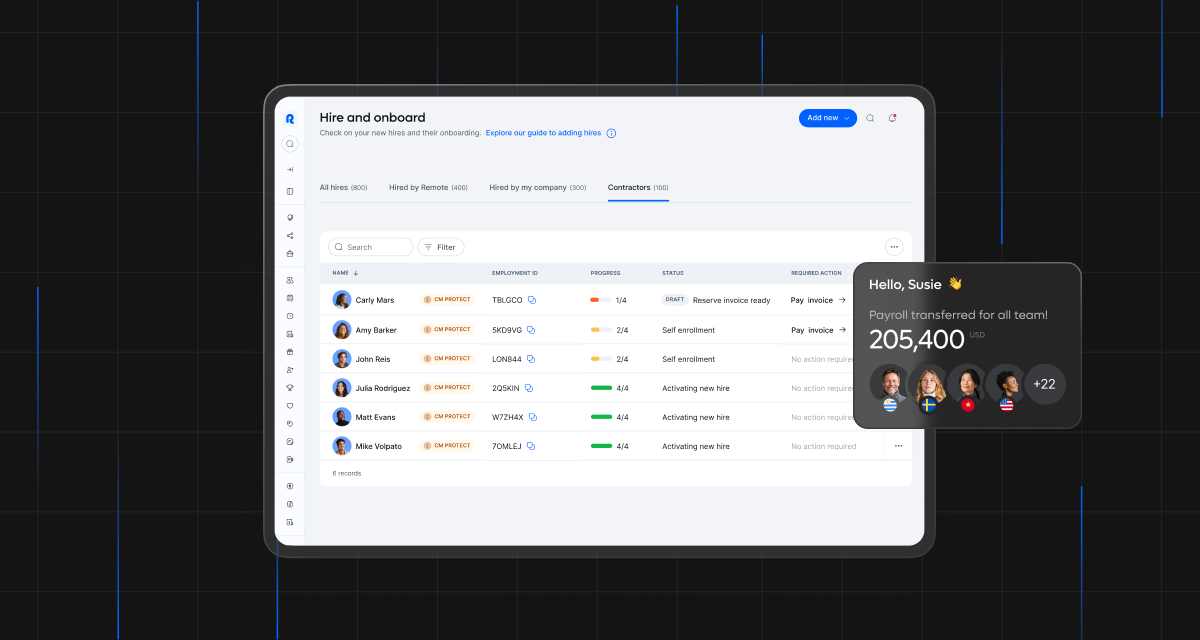Viewport: 1200px width, 640px height.
Task: Copy employment ID 7OMLEJ
Action: [530, 446]
